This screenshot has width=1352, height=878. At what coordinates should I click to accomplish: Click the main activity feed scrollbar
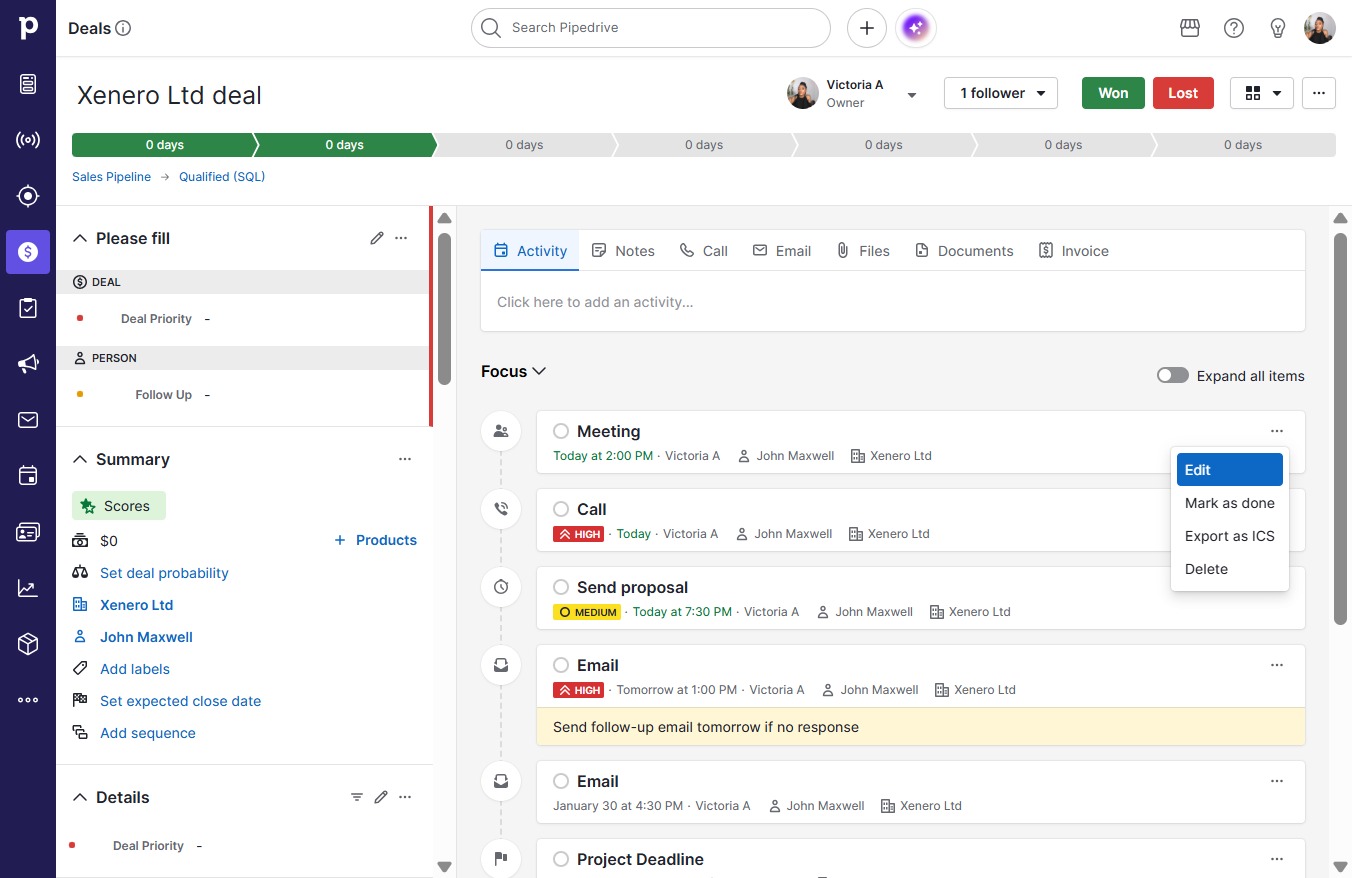(x=1341, y=430)
